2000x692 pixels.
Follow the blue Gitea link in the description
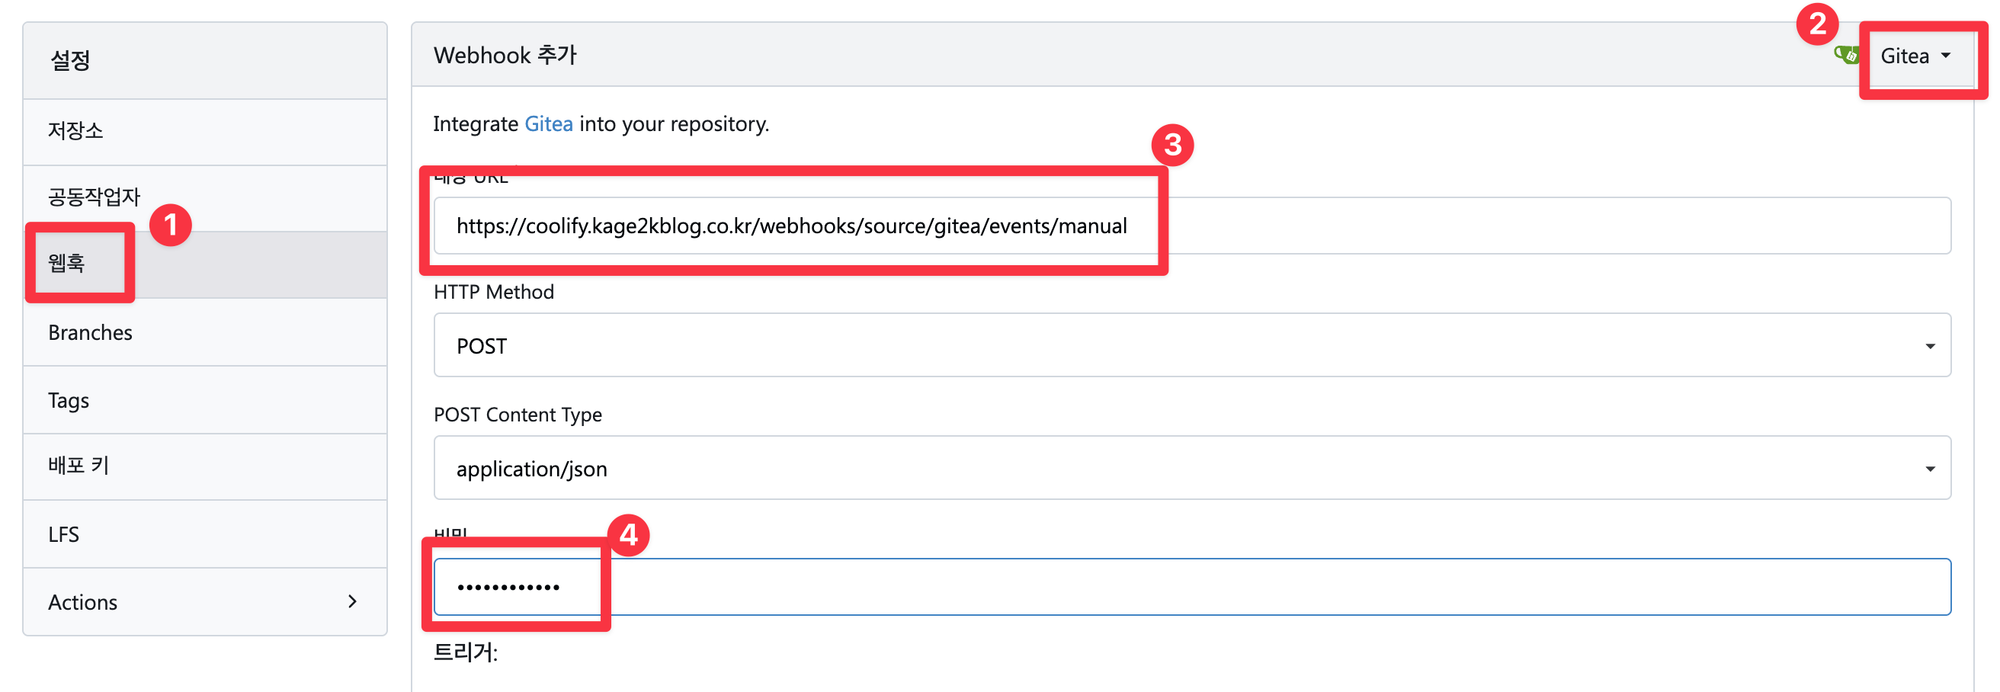pyautogui.click(x=548, y=124)
